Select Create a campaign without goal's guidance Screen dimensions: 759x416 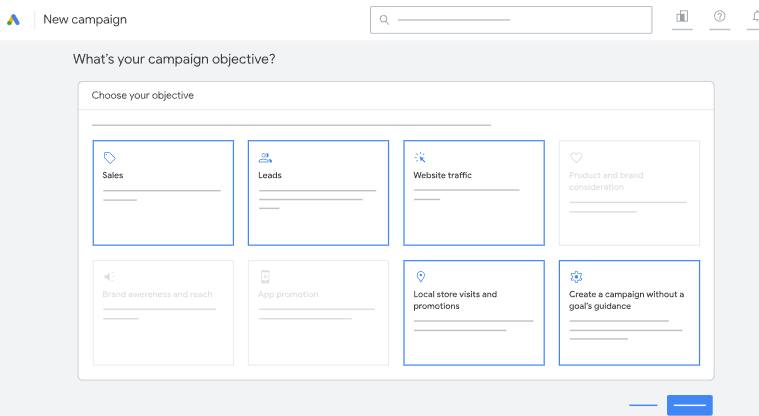click(x=629, y=313)
